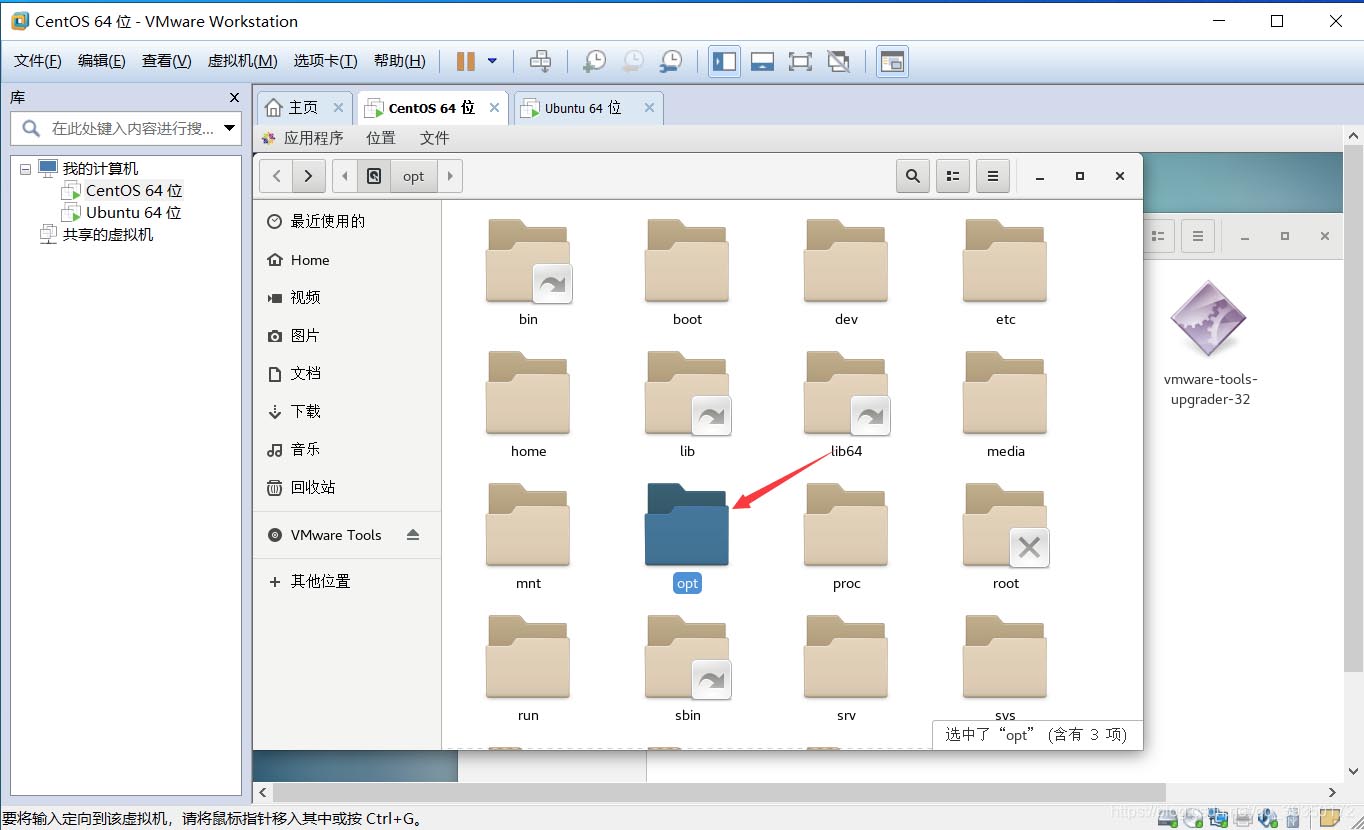Open the snapshot manager
The height and width of the screenshot is (830, 1364).
[x=670, y=62]
